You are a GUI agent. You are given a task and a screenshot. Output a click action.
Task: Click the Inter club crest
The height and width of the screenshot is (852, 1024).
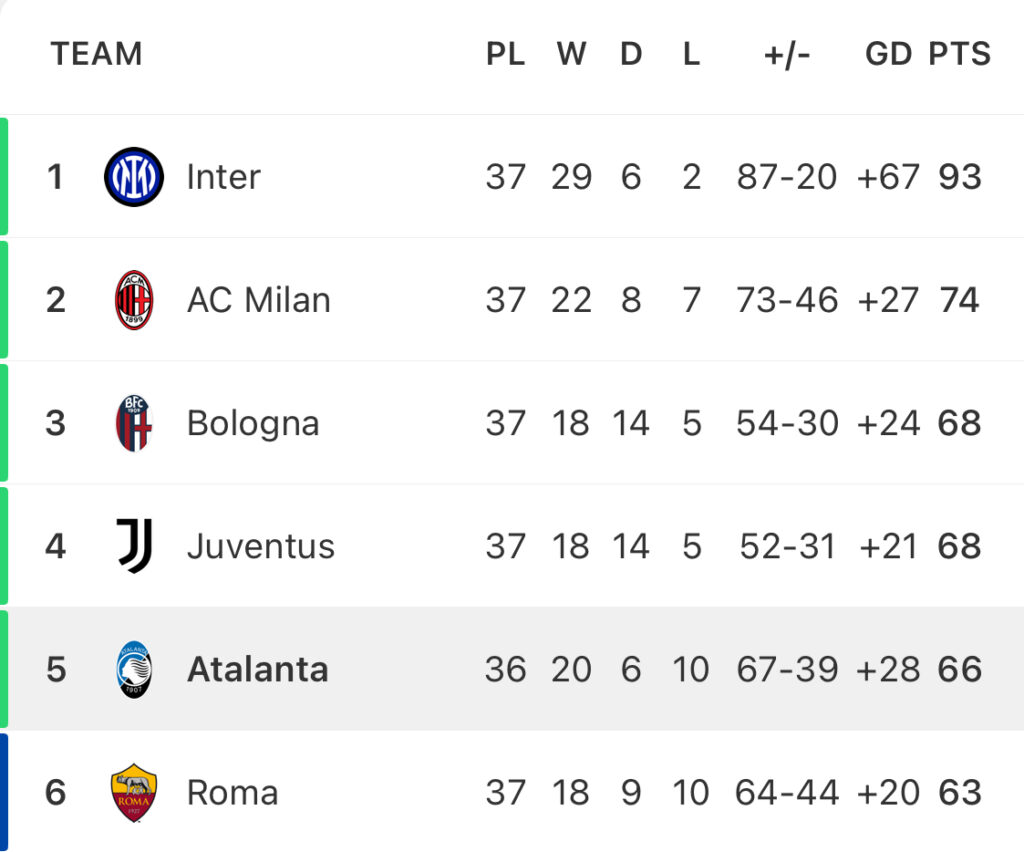click(x=134, y=177)
